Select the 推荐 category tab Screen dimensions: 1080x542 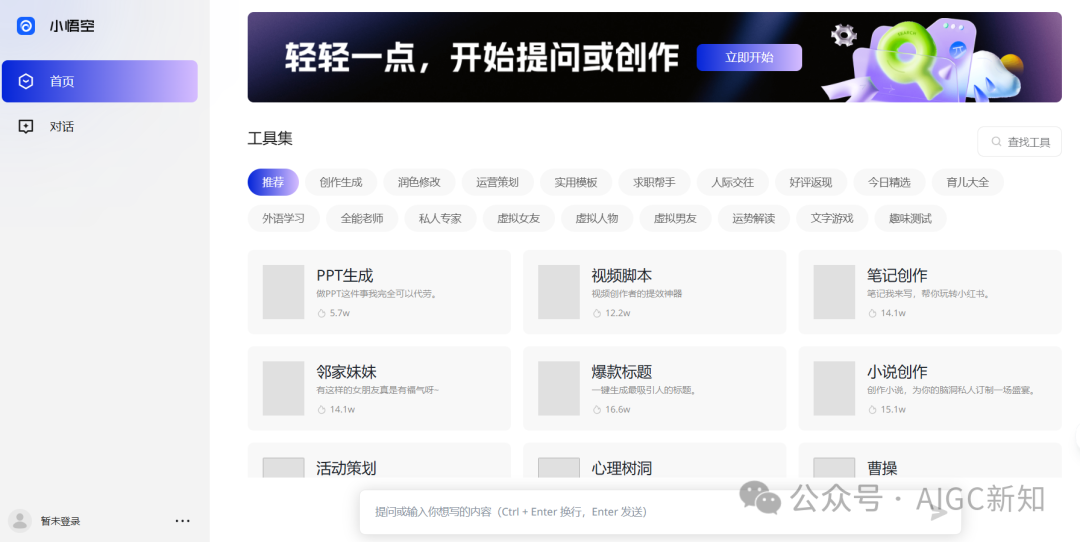273,182
